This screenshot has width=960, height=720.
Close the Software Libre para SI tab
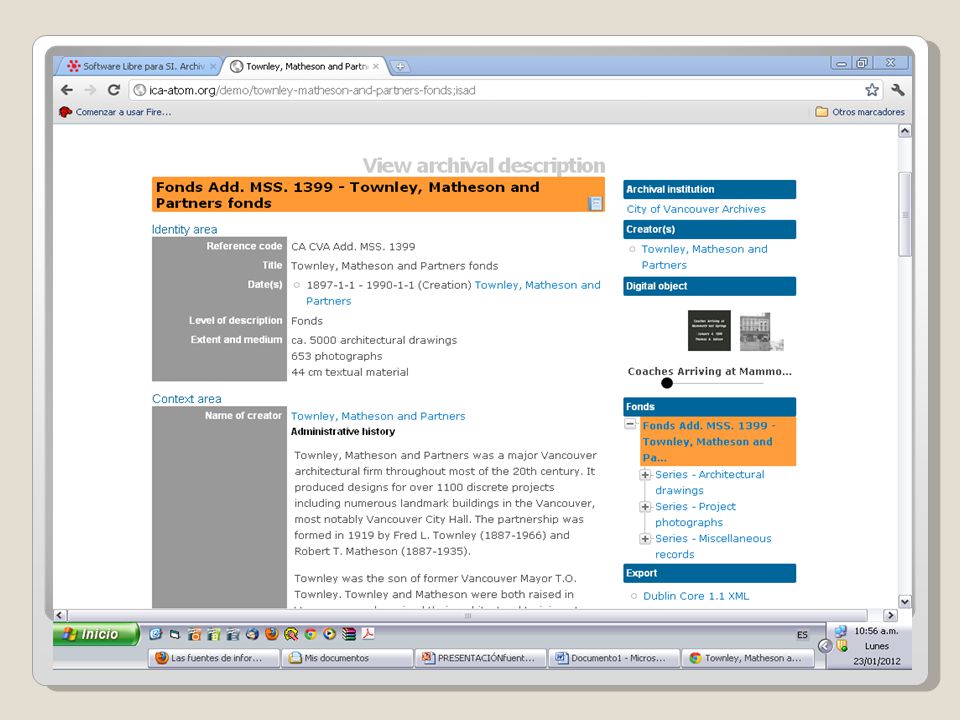(x=213, y=66)
